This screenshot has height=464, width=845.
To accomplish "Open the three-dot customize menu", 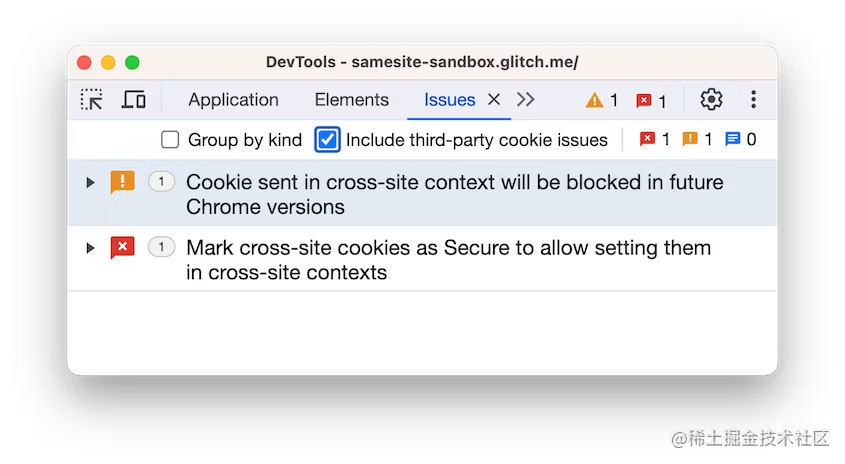I will (x=753, y=100).
